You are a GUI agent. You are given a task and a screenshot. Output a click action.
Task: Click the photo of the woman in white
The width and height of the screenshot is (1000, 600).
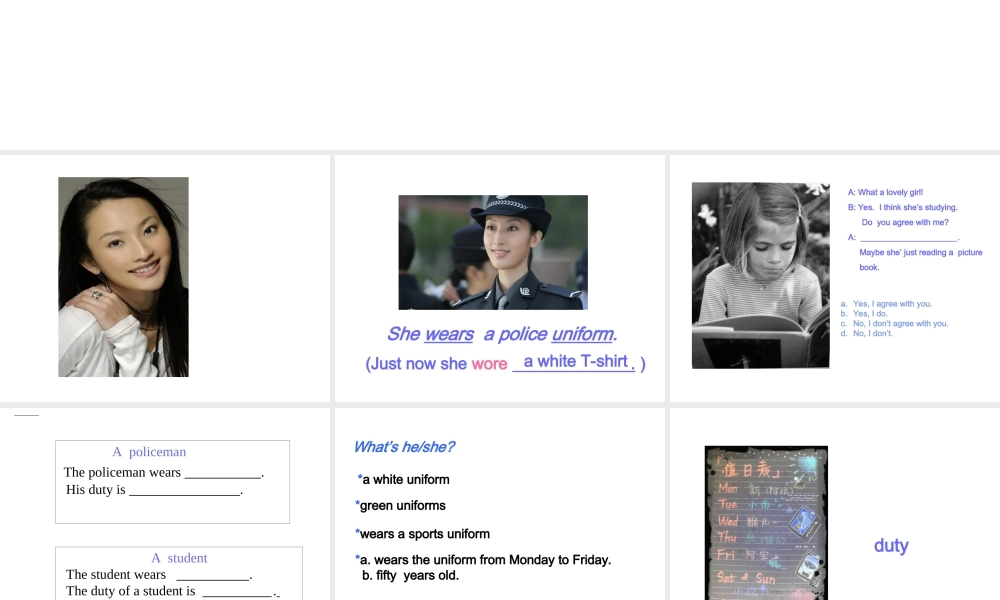[123, 277]
